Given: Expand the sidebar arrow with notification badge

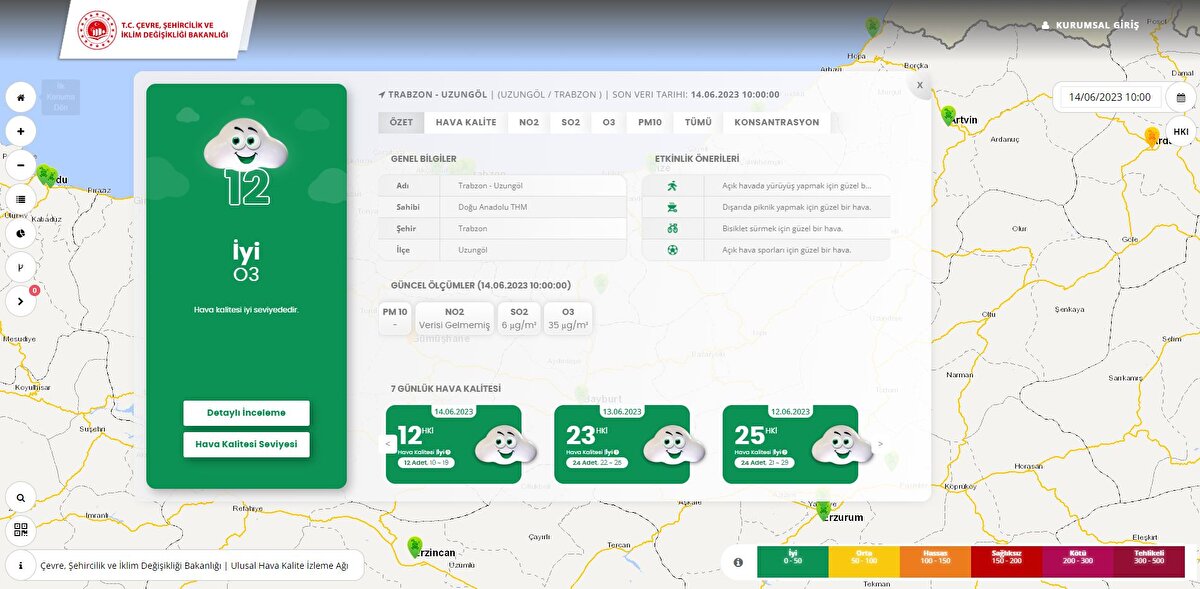Looking at the screenshot, I should point(21,301).
